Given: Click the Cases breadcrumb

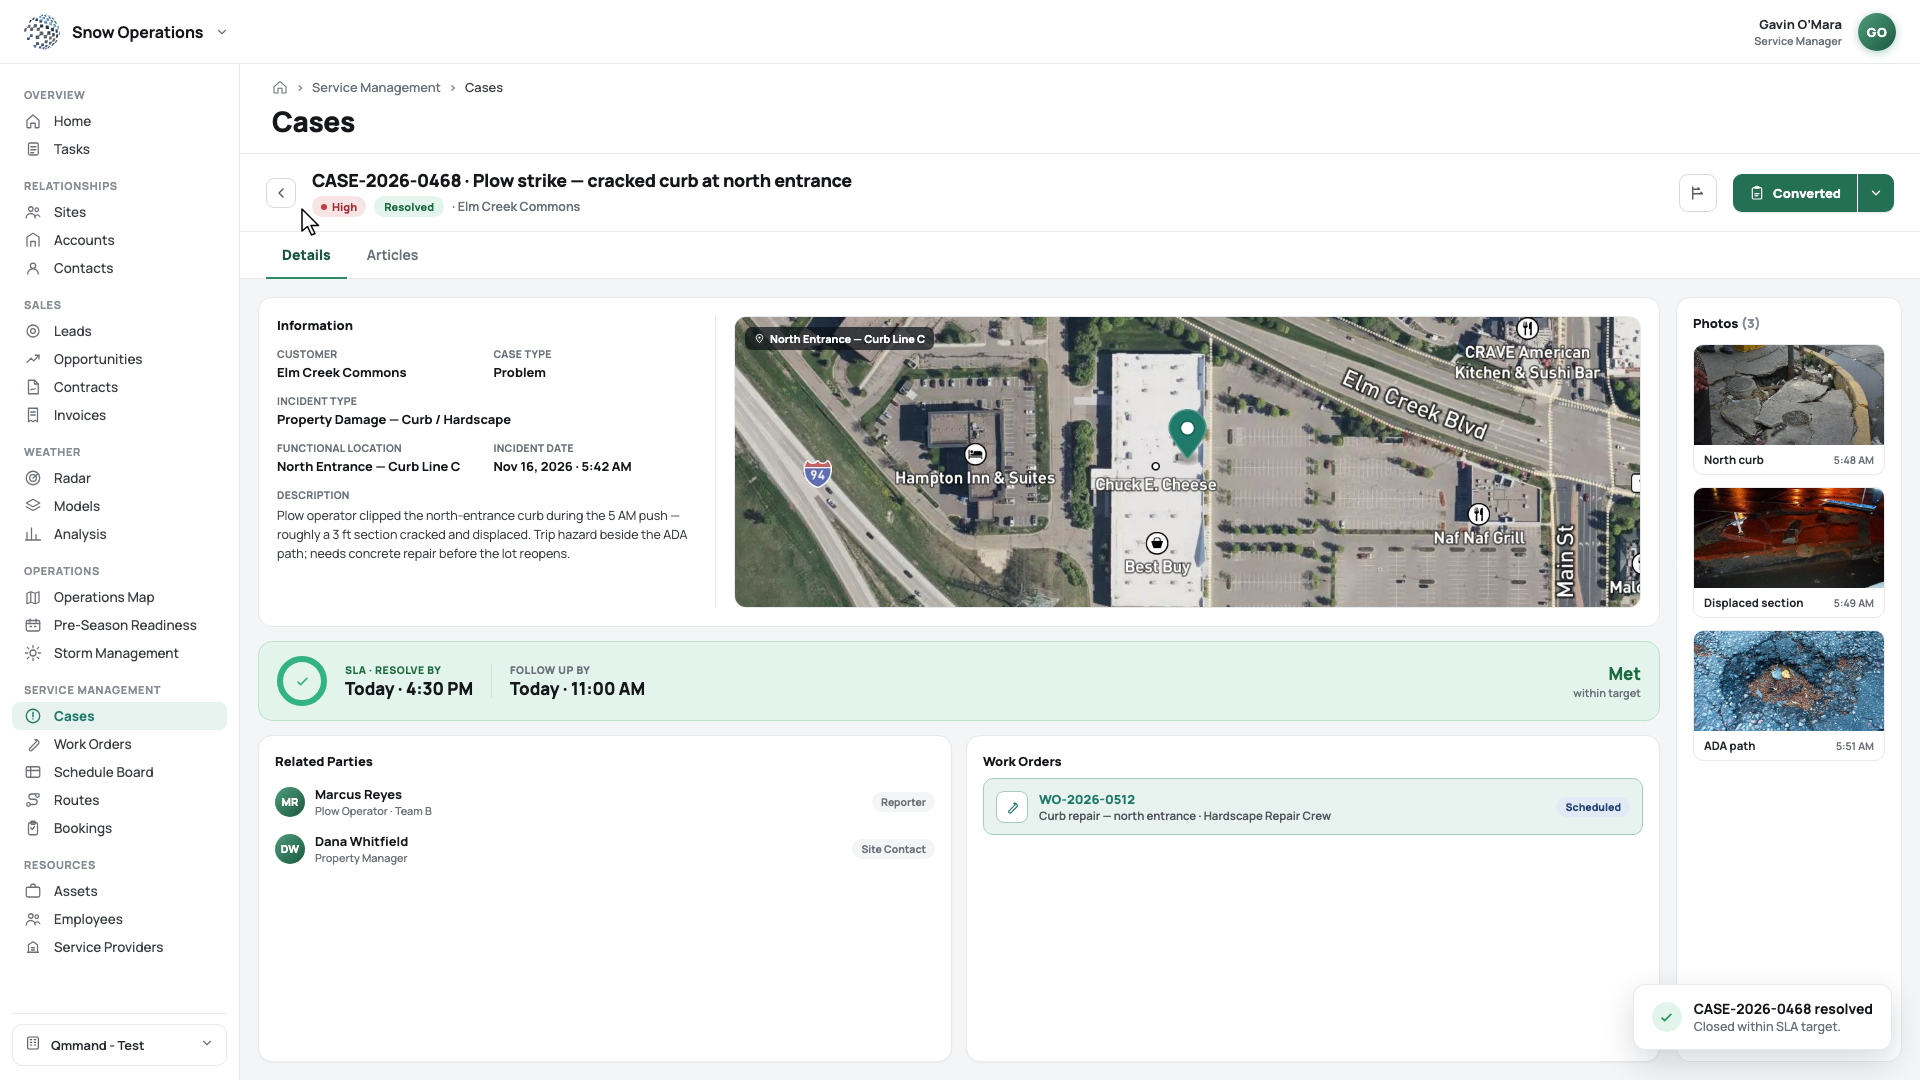Looking at the screenshot, I should (x=484, y=88).
